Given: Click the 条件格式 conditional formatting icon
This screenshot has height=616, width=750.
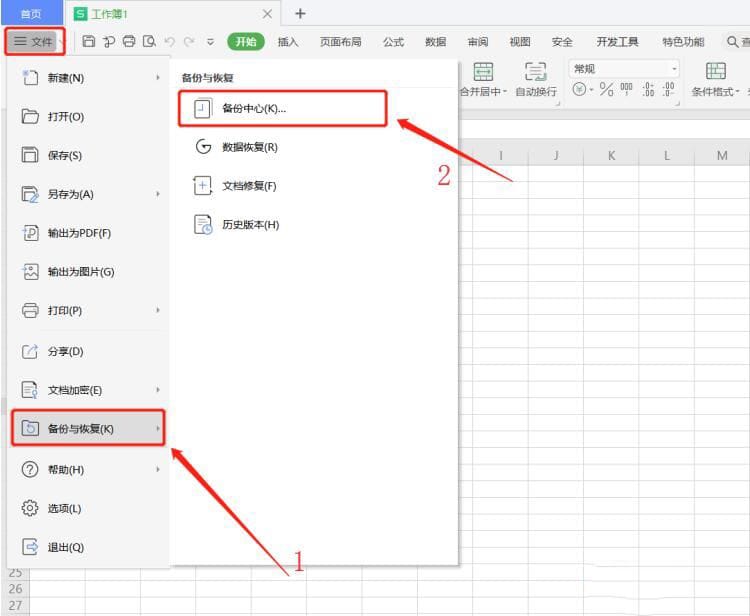Looking at the screenshot, I should pyautogui.click(x=716, y=71).
